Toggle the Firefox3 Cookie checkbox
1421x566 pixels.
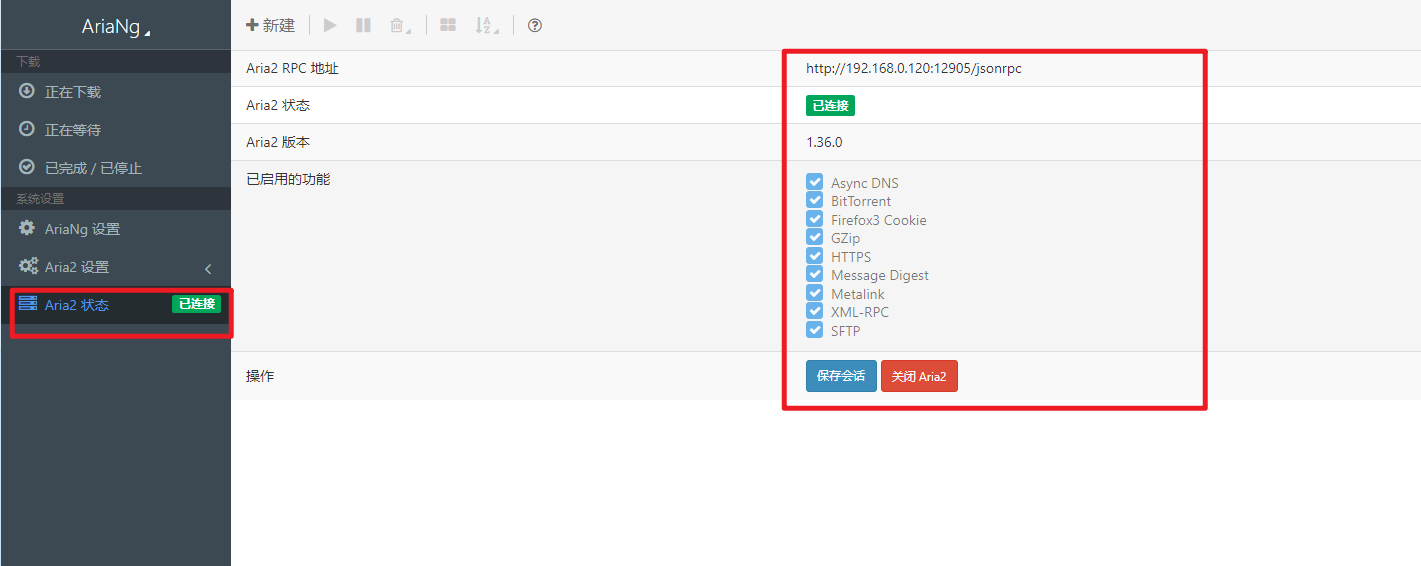click(x=814, y=219)
